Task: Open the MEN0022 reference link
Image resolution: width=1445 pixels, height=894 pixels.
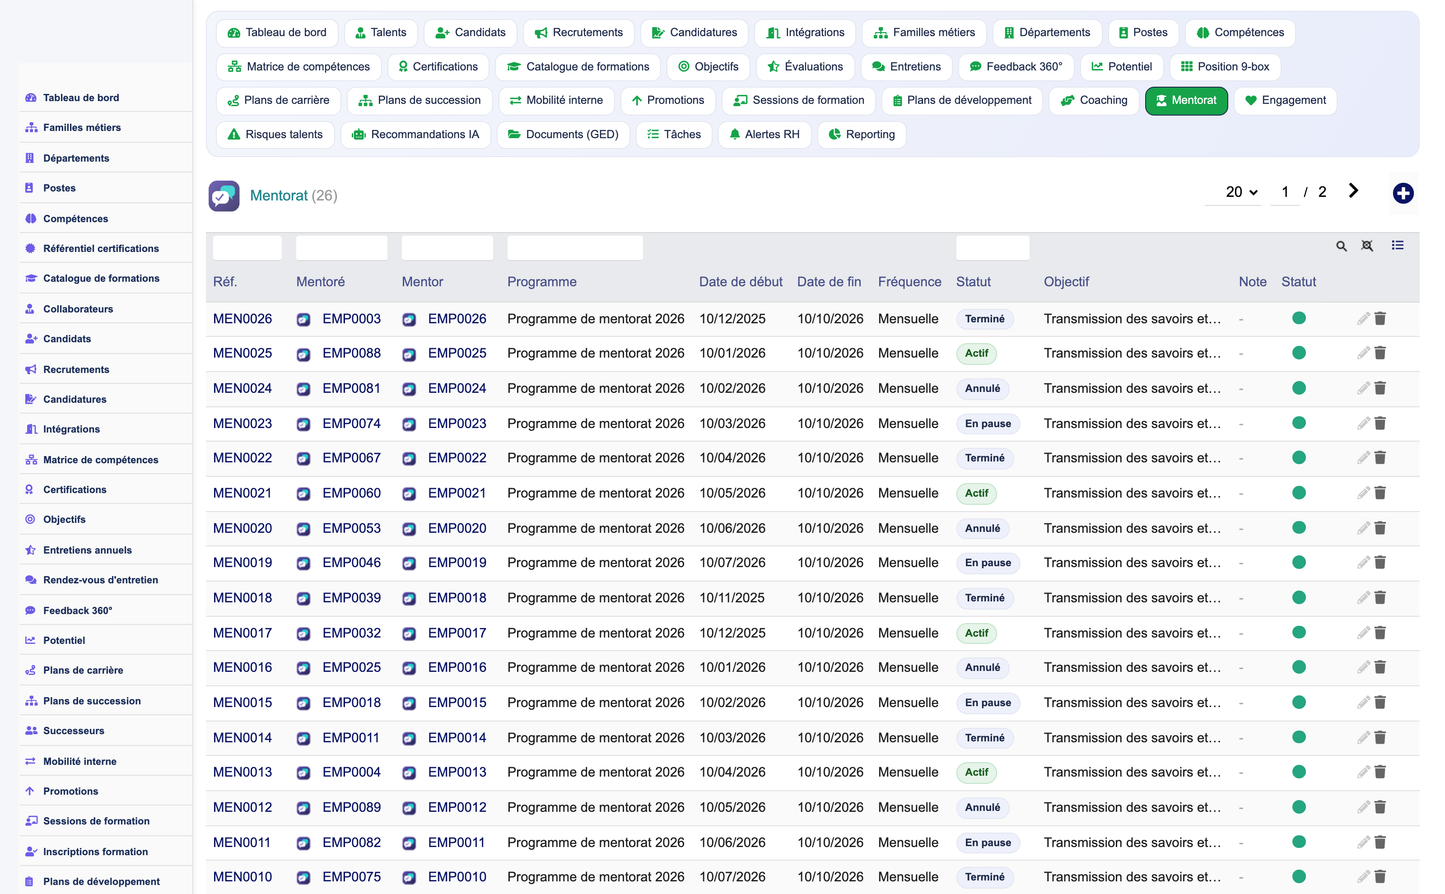Action: [x=242, y=458]
